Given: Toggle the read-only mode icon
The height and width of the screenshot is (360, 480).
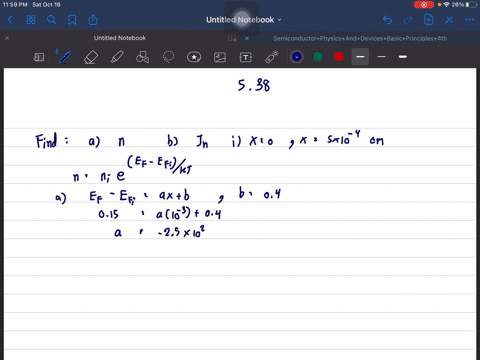Looking at the screenshot, I should point(39,57).
